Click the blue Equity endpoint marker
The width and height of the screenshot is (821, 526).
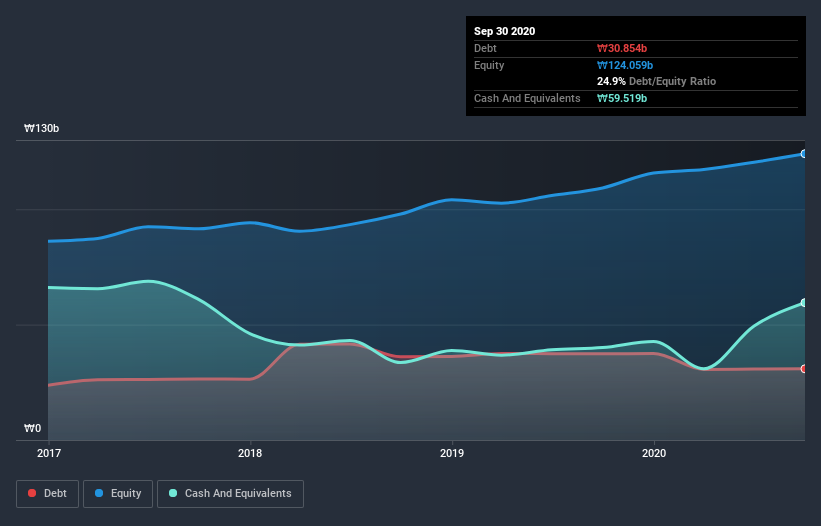pyautogui.click(x=804, y=154)
